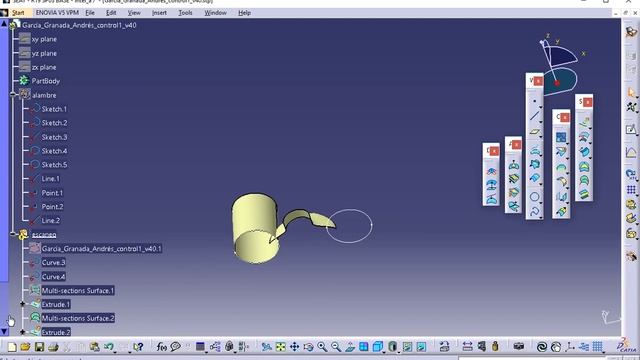The height and width of the screenshot is (360, 640).
Task: Collapse the escaneo tree node
Action: [13, 234]
